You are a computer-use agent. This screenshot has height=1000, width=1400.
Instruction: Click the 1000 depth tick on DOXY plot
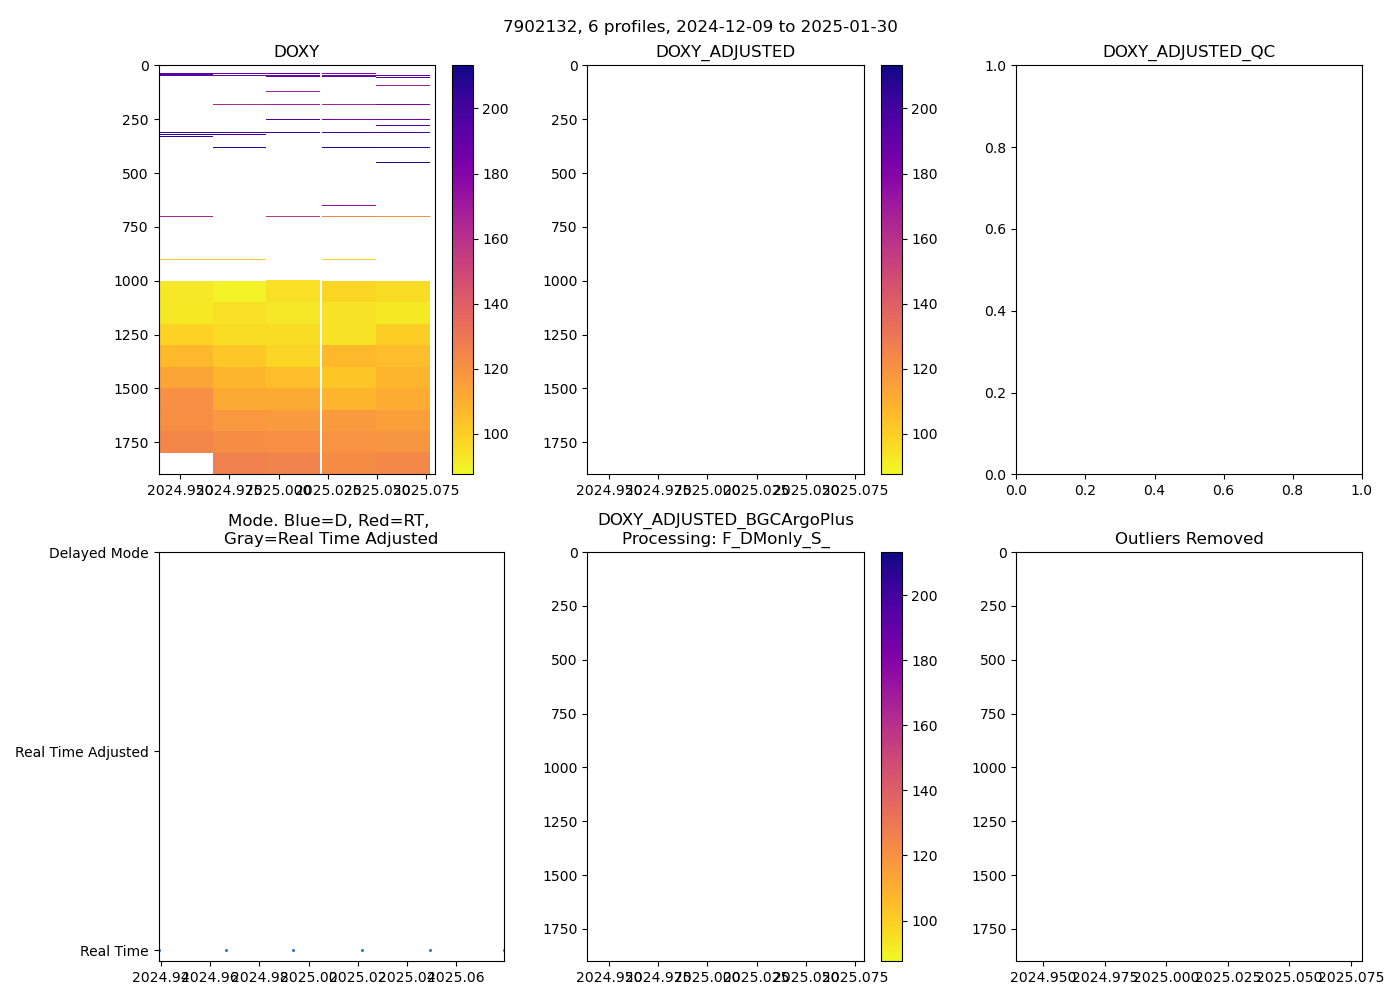pos(131,281)
